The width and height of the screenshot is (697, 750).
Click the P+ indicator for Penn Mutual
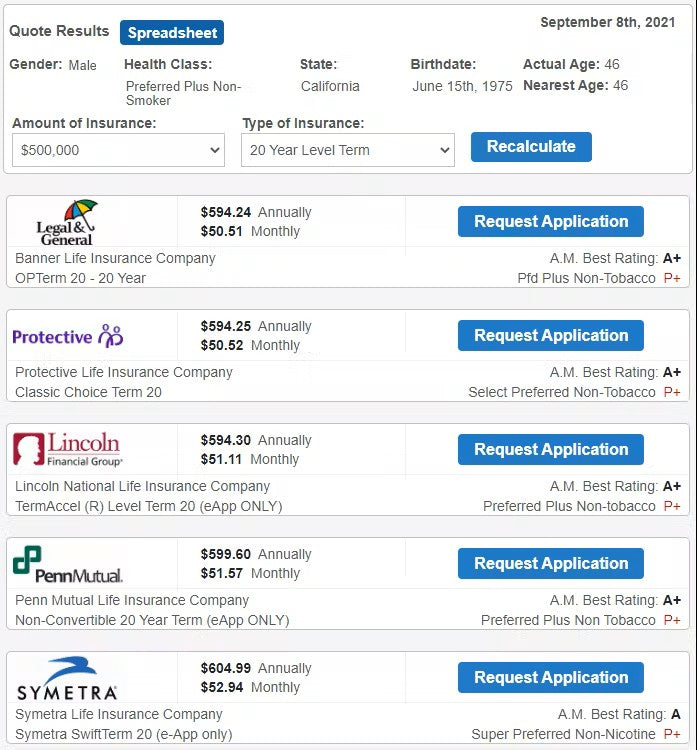pos(672,620)
